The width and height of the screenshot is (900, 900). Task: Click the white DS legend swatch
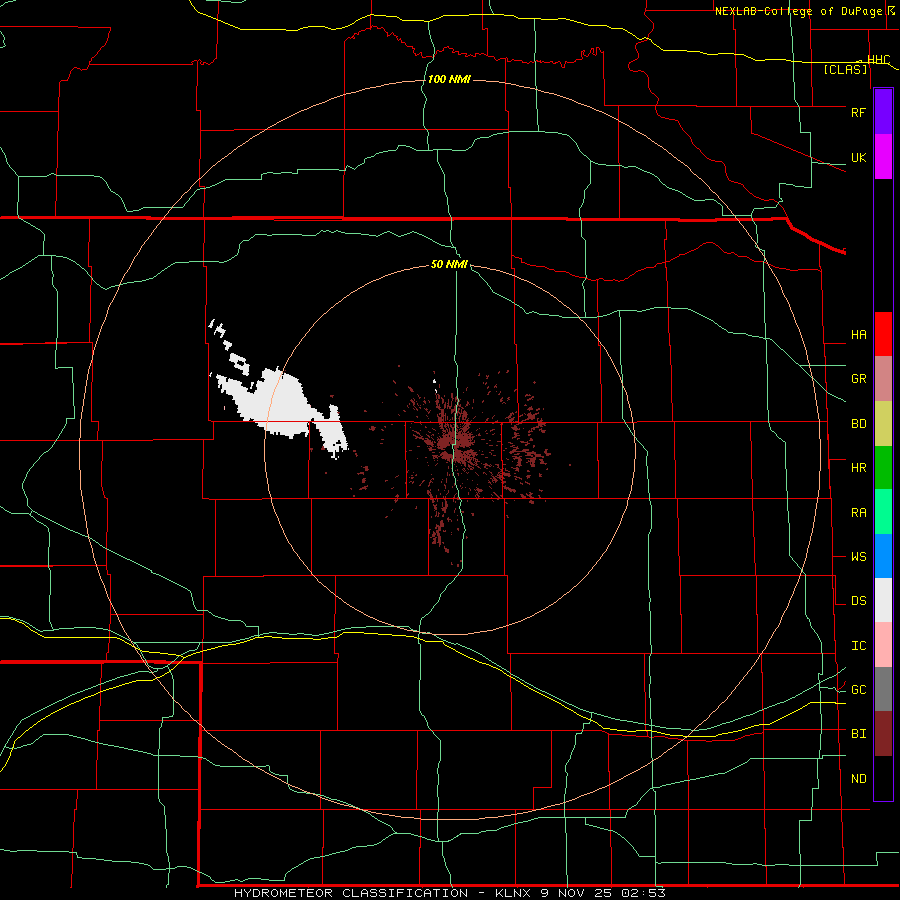click(x=883, y=600)
